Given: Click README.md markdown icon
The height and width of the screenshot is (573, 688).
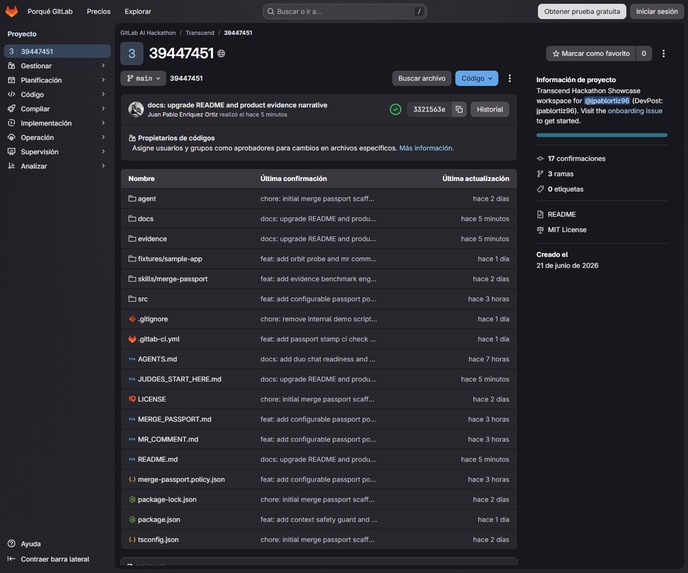Looking at the screenshot, I should click(x=132, y=459).
